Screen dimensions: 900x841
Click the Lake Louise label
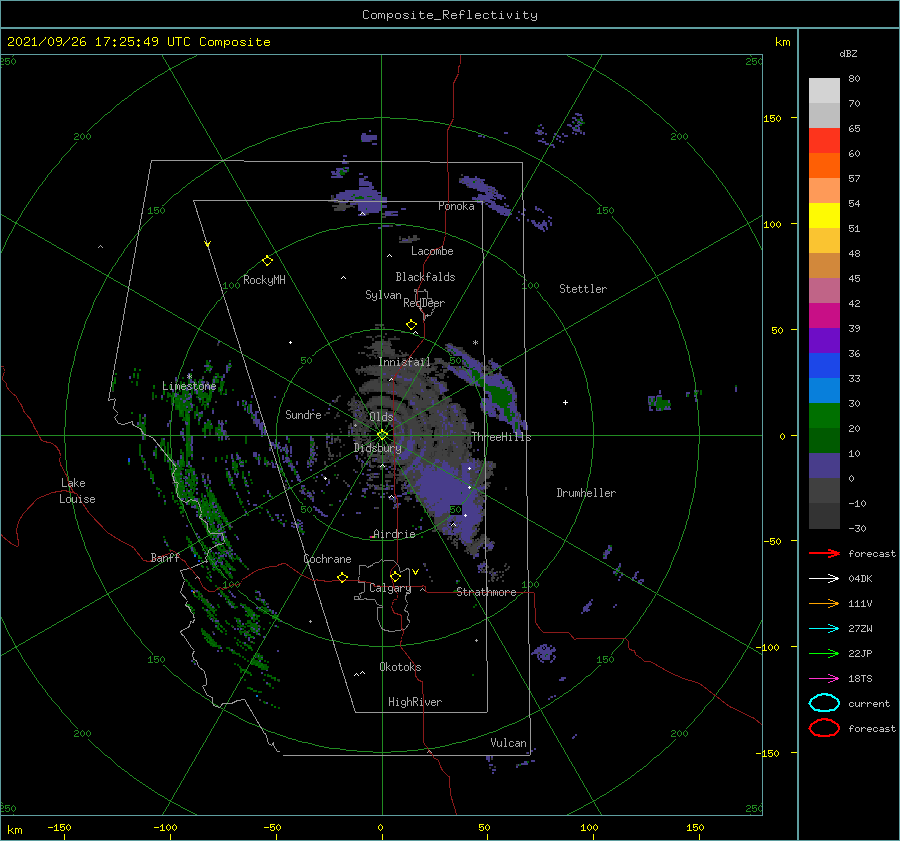pyautogui.click(x=77, y=491)
